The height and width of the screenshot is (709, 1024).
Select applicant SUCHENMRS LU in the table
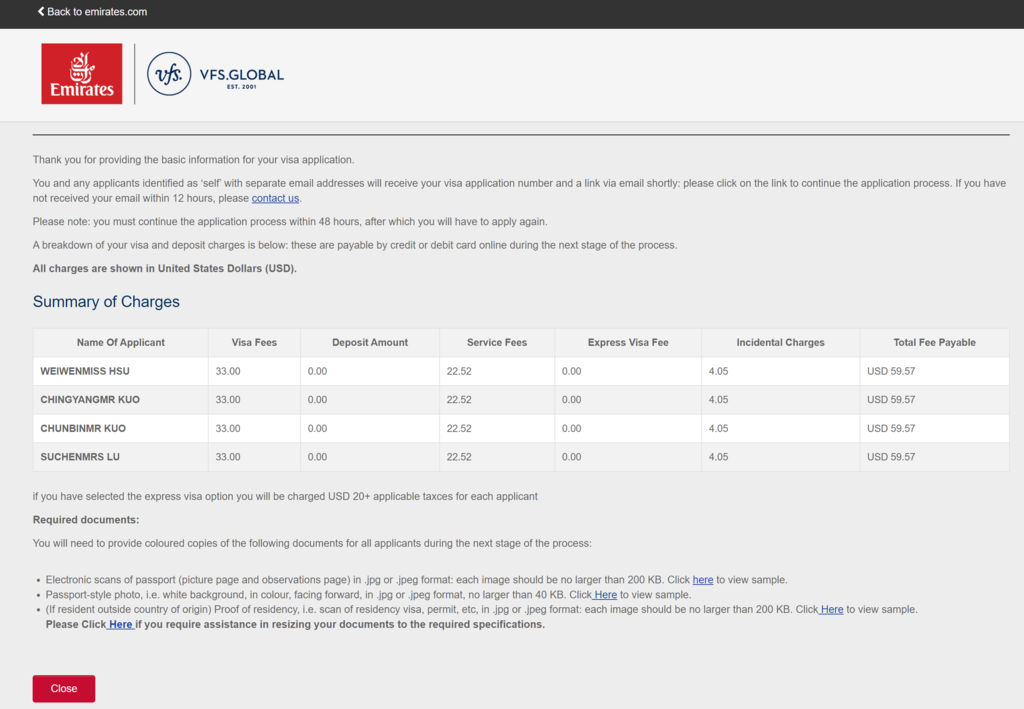80,457
